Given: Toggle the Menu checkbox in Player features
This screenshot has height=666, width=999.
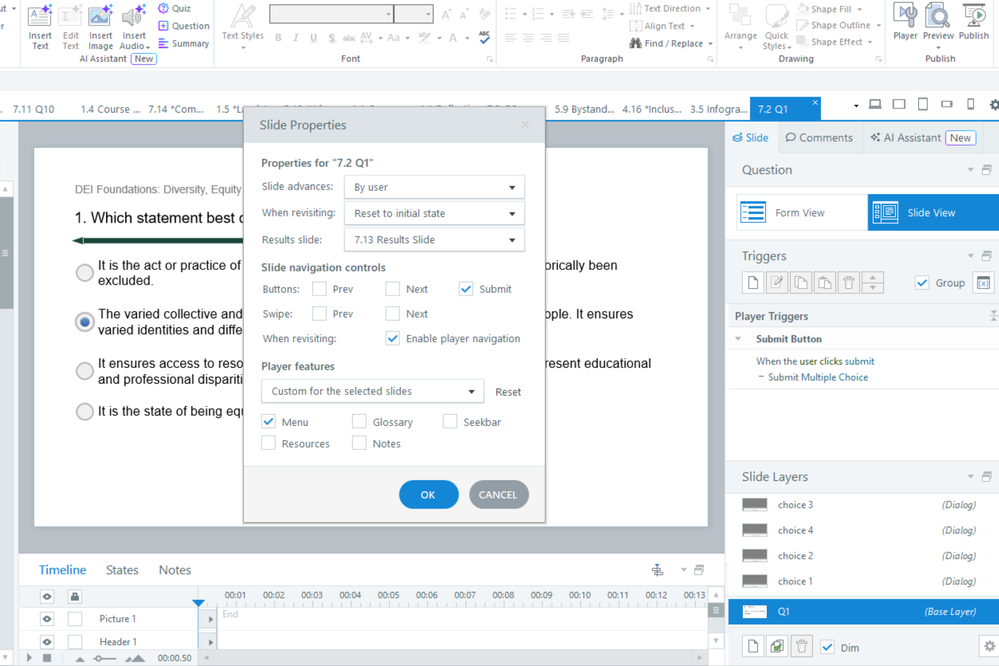Looking at the screenshot, I should click(x=269, y=422).
